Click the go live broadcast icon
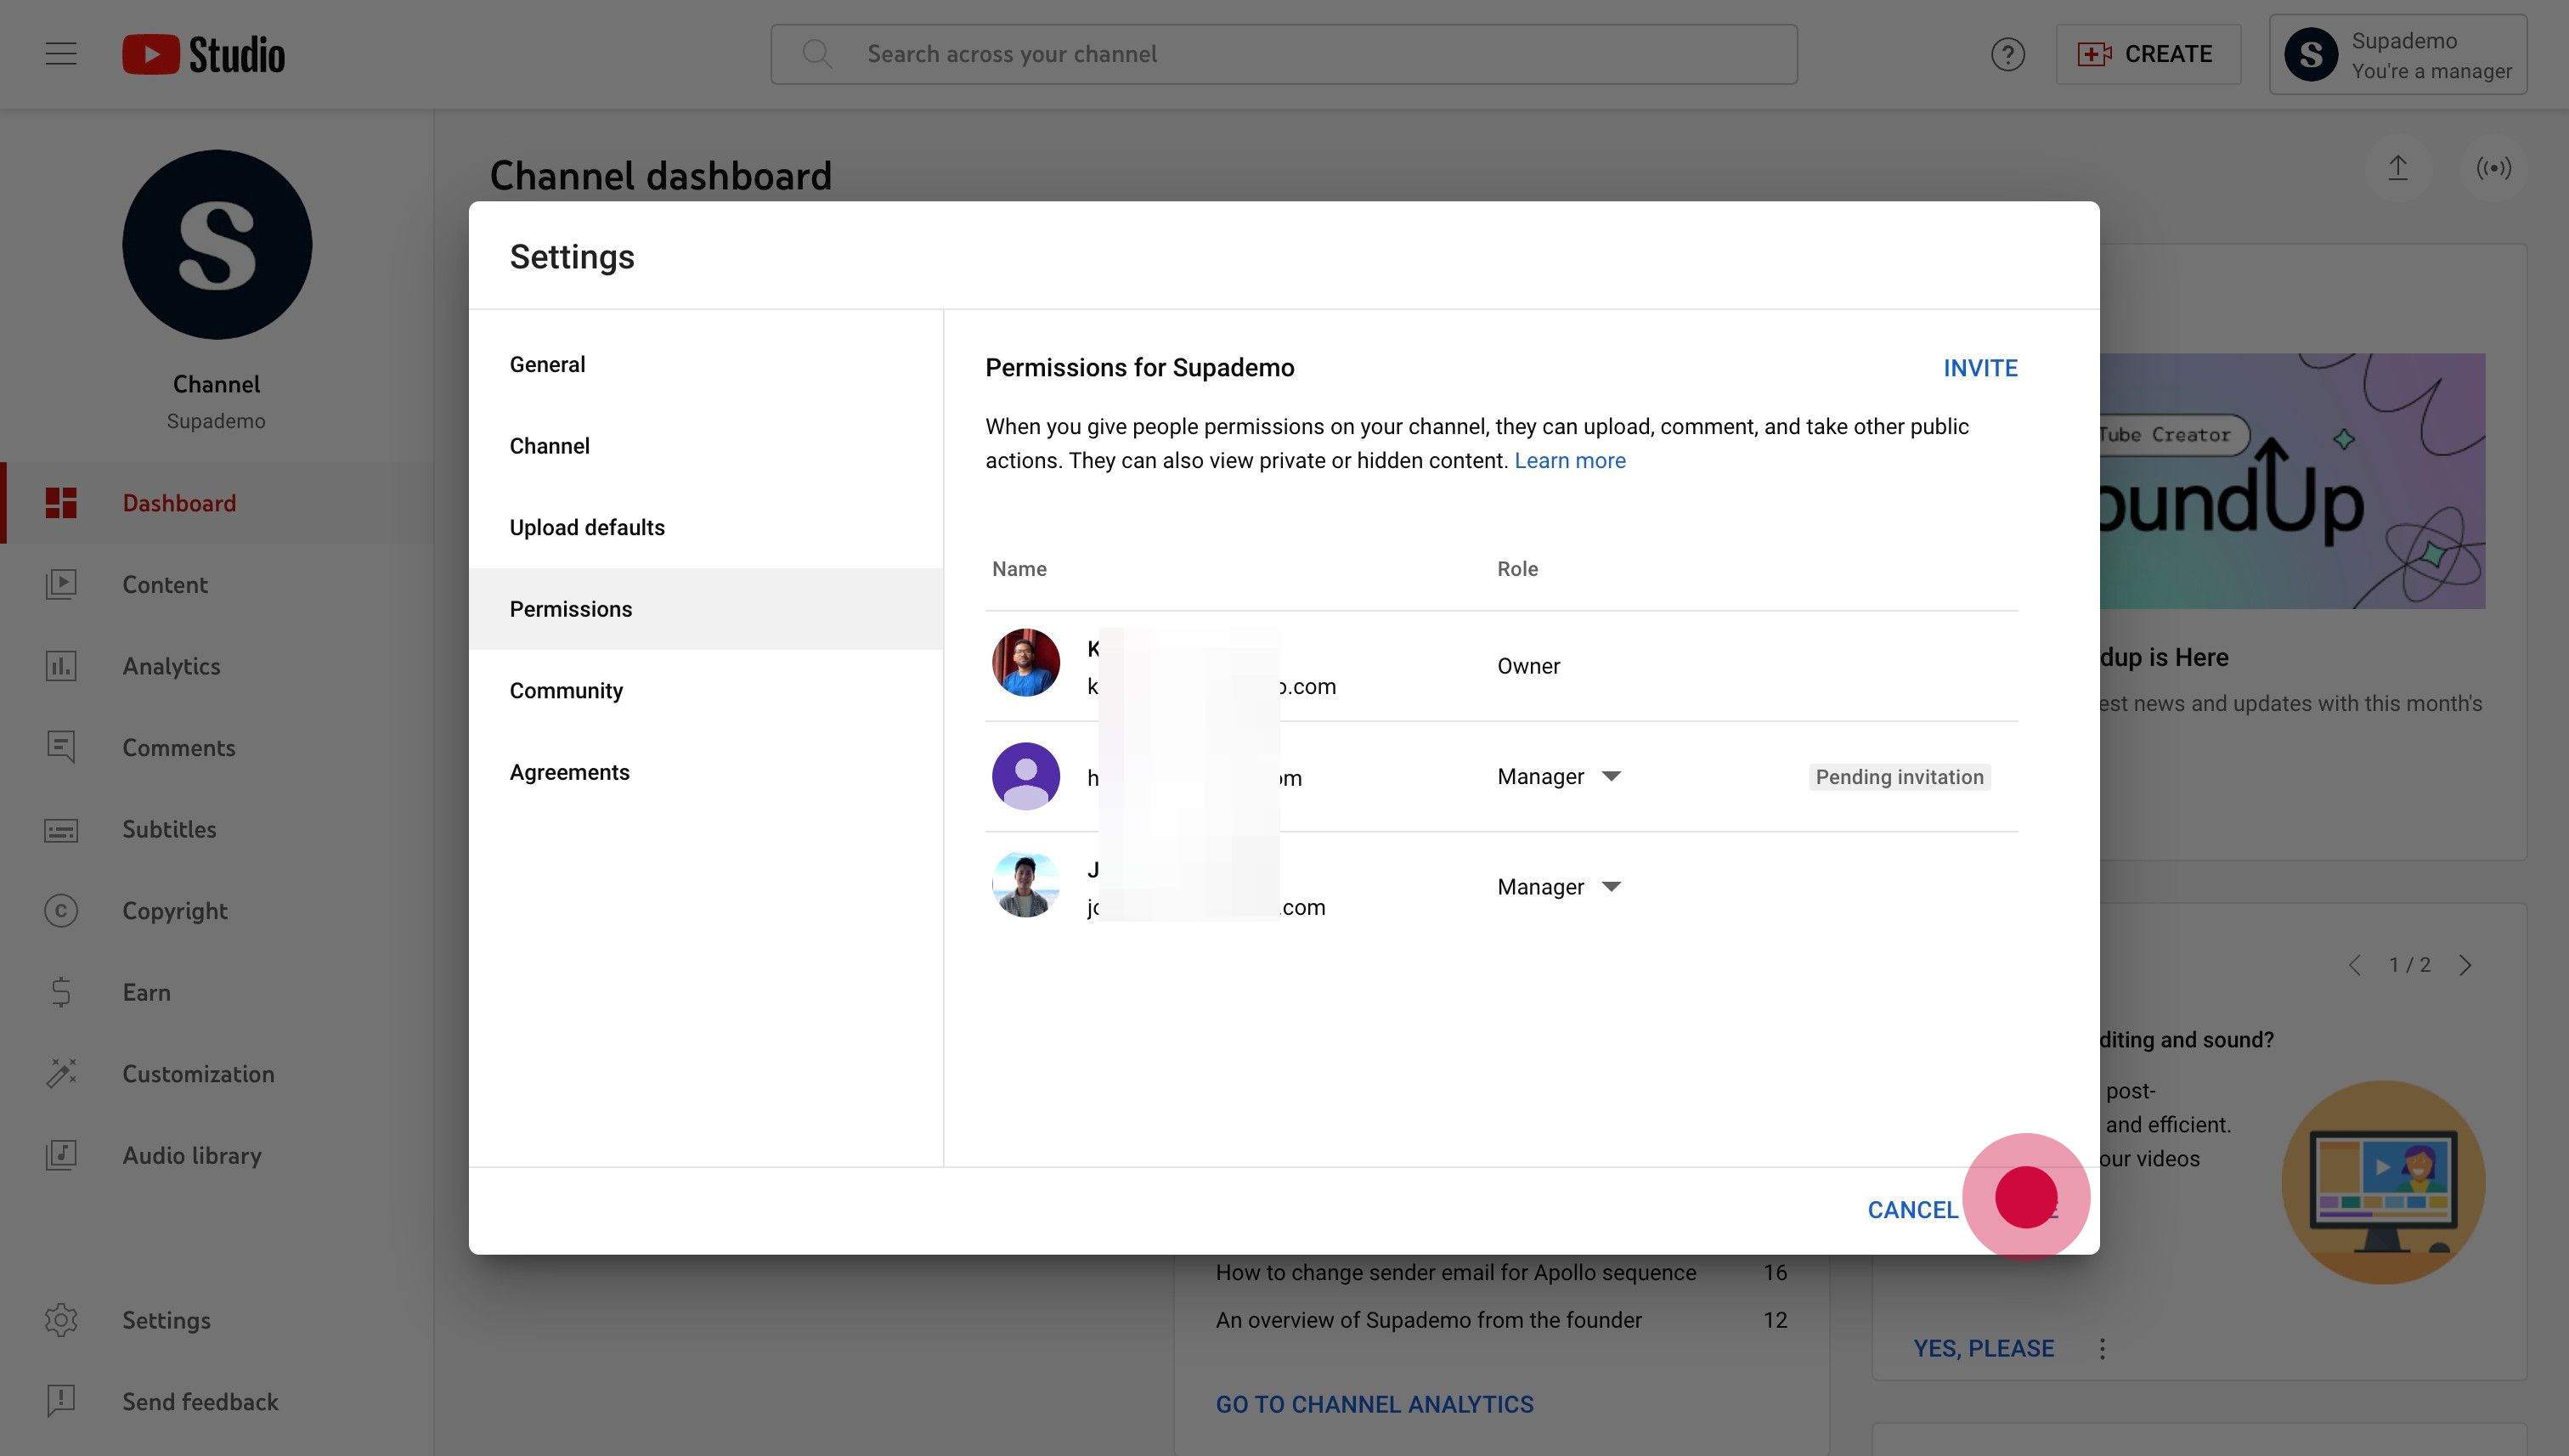 pyautogui.click(x=2493, y=167)
